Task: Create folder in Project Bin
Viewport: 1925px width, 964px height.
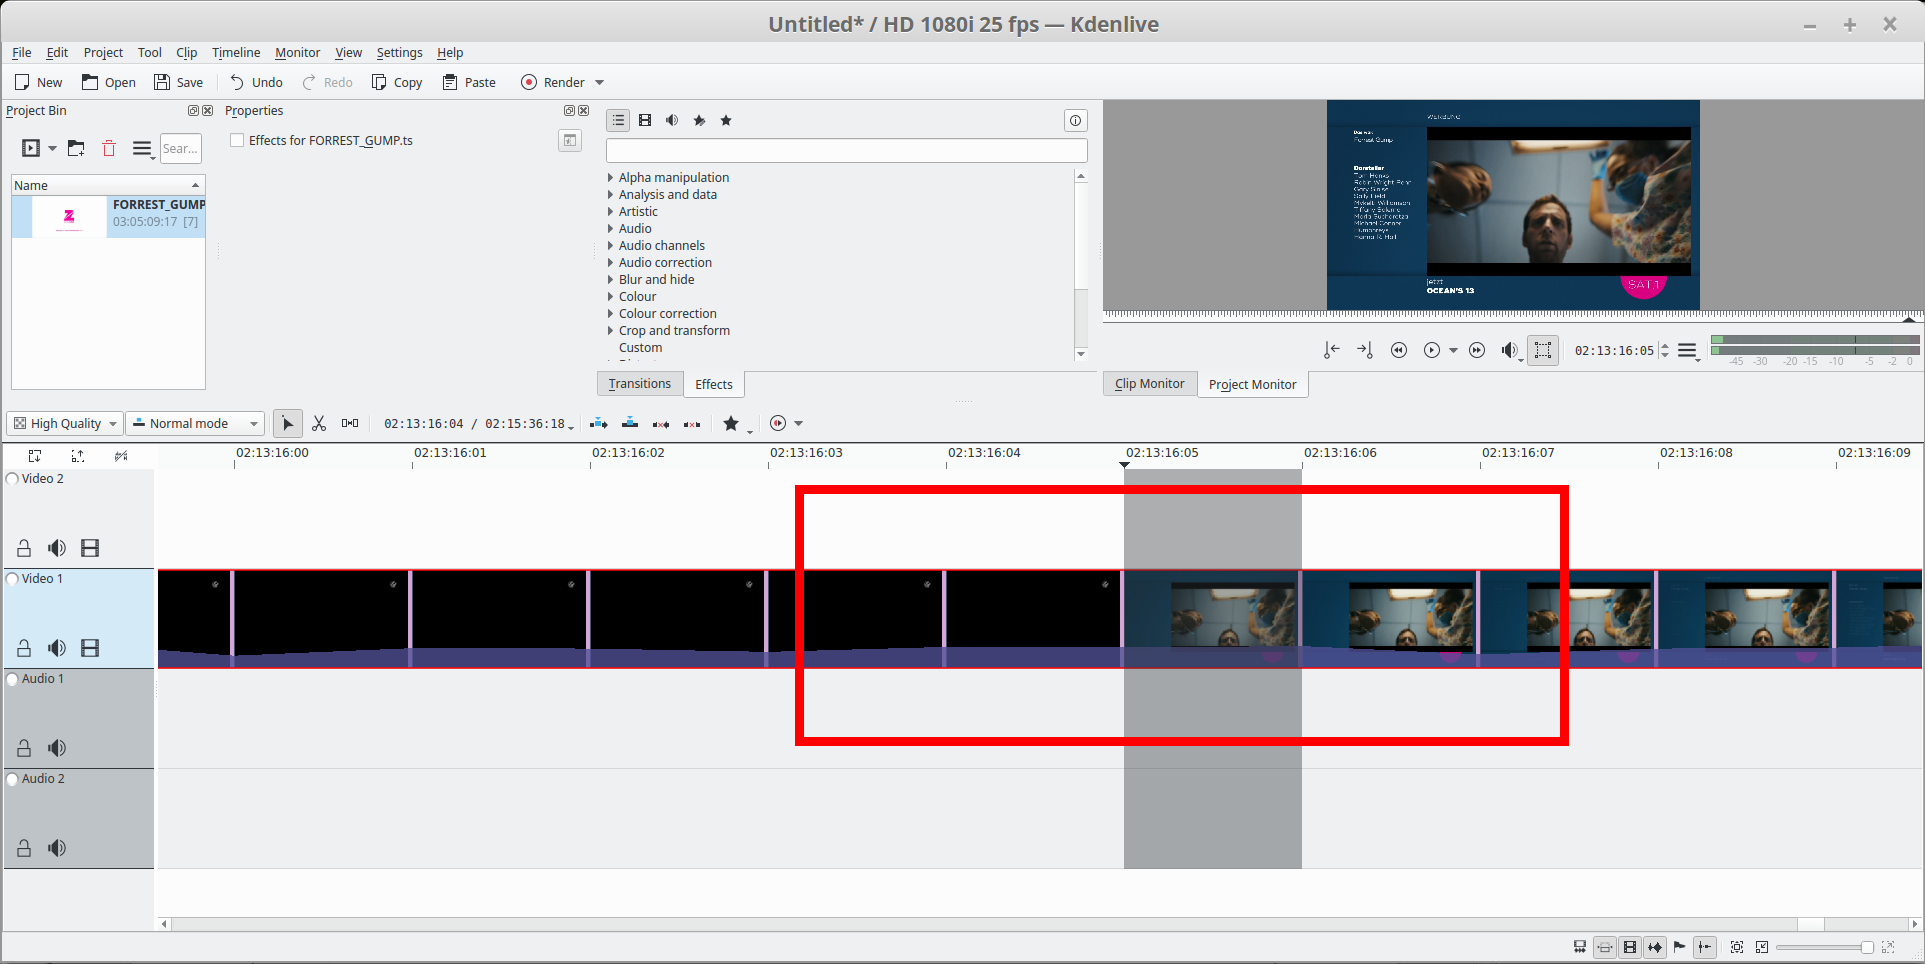Action: pyautogui.click(x=76, y=149)
